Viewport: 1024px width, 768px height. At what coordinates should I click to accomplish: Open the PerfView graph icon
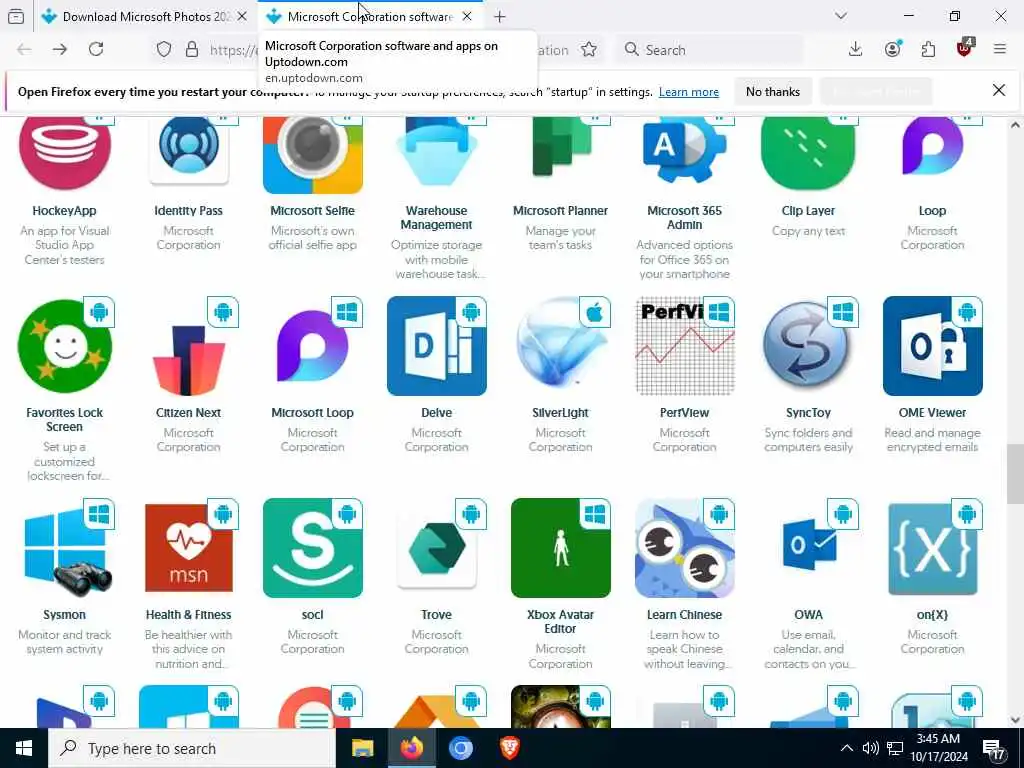[x=684, y=346]
